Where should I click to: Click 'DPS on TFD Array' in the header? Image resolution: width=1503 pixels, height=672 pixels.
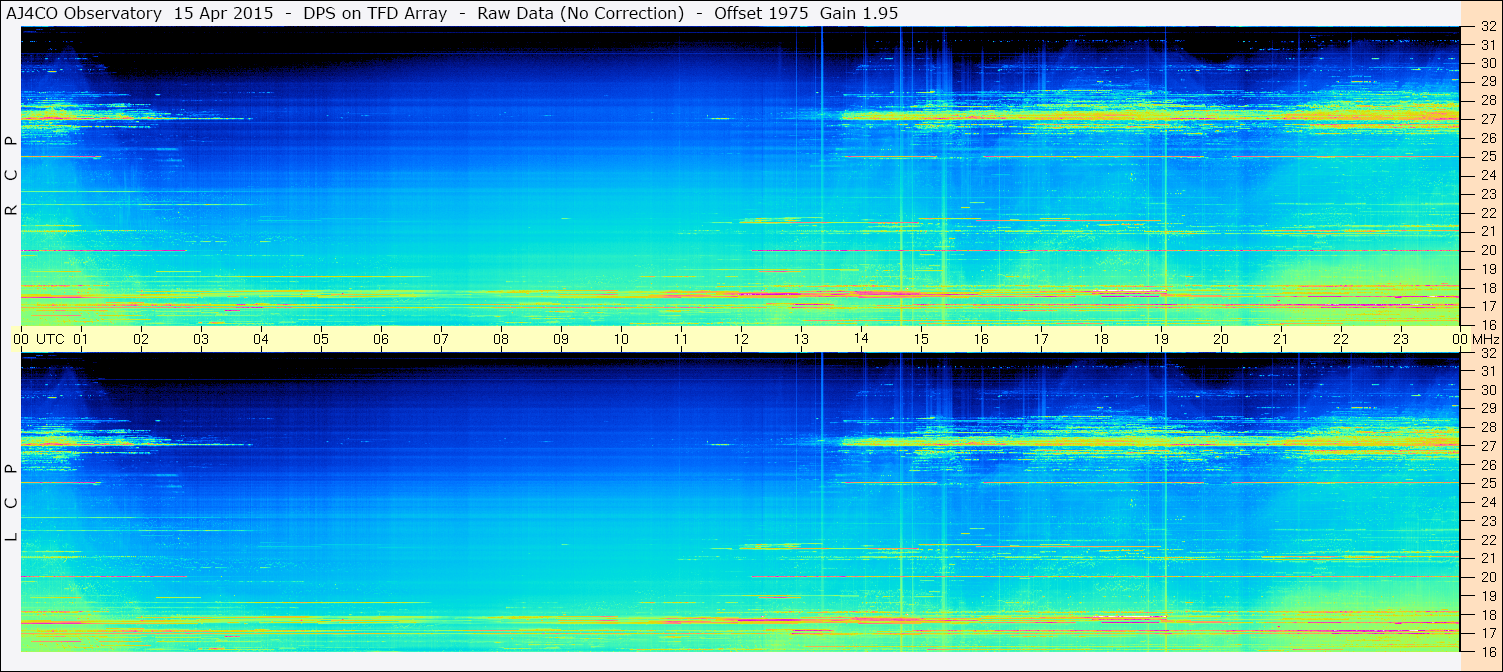[375, 13]
